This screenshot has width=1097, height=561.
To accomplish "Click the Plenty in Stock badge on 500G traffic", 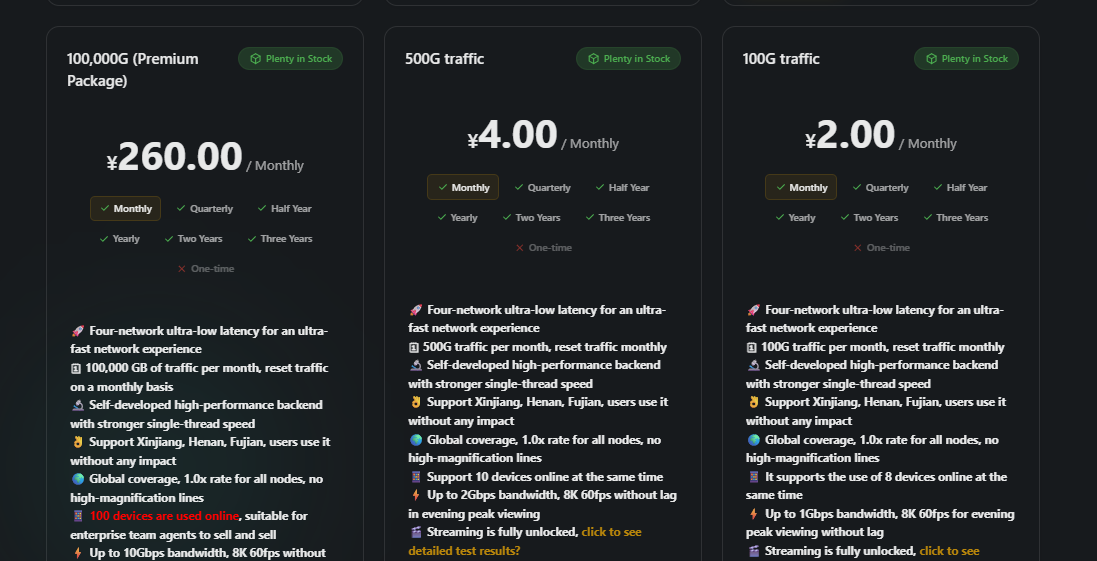I will pos(628,59).
